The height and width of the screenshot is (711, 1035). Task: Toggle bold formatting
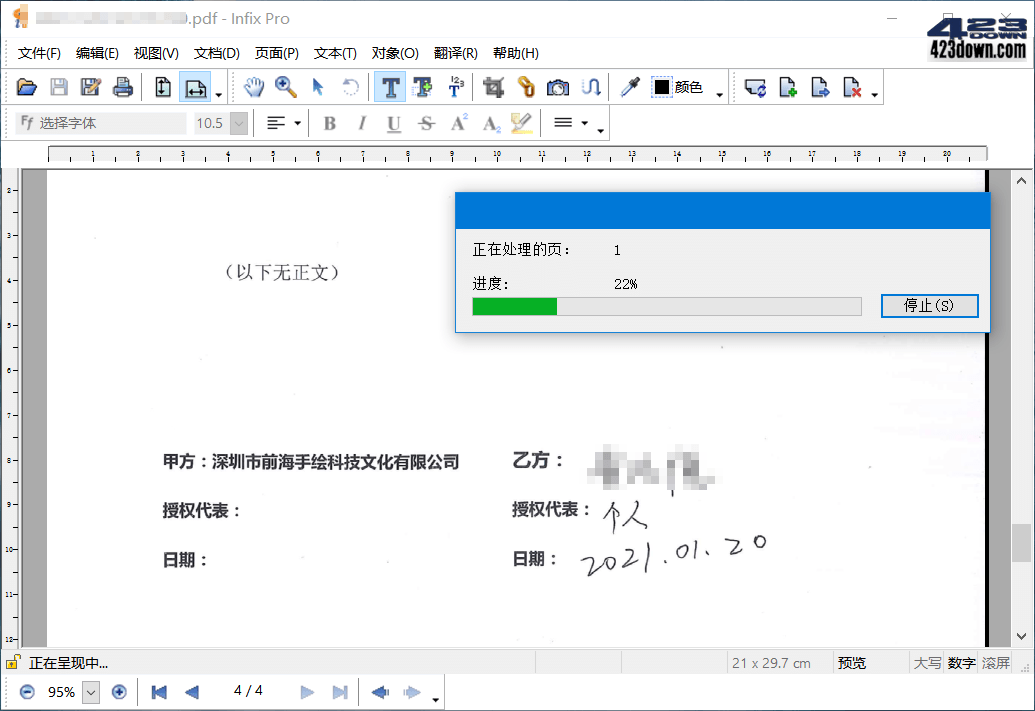click(x=330, y=123)
